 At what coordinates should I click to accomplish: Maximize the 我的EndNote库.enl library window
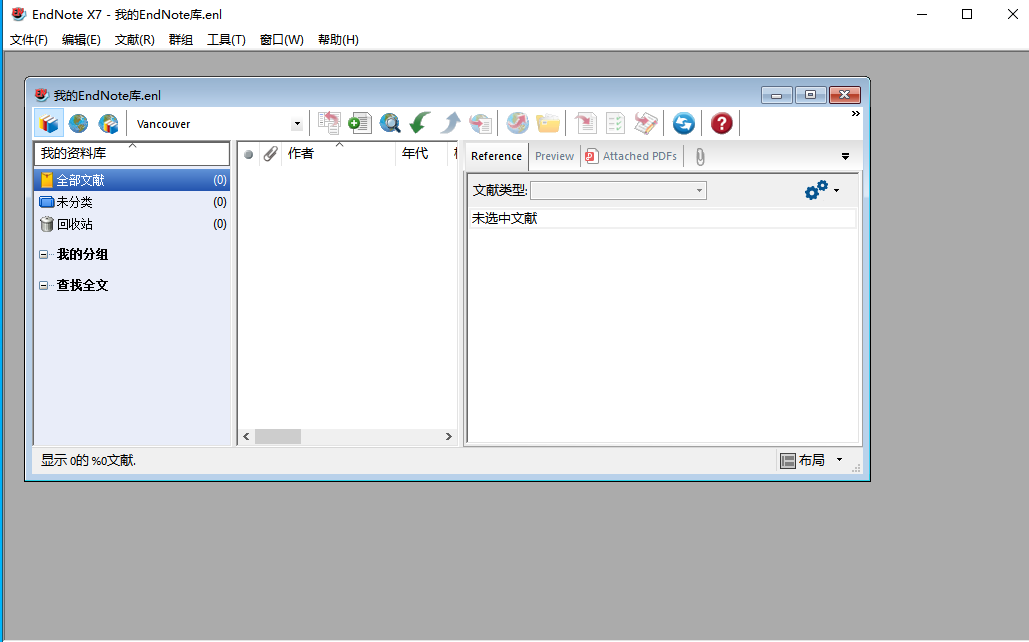(810, 95)
